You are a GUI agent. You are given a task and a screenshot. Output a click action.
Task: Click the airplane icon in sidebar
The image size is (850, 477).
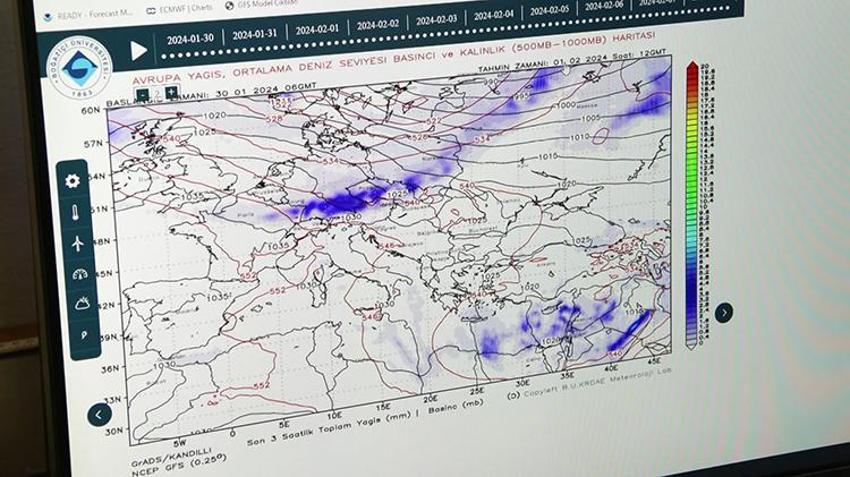pos(77,243)
